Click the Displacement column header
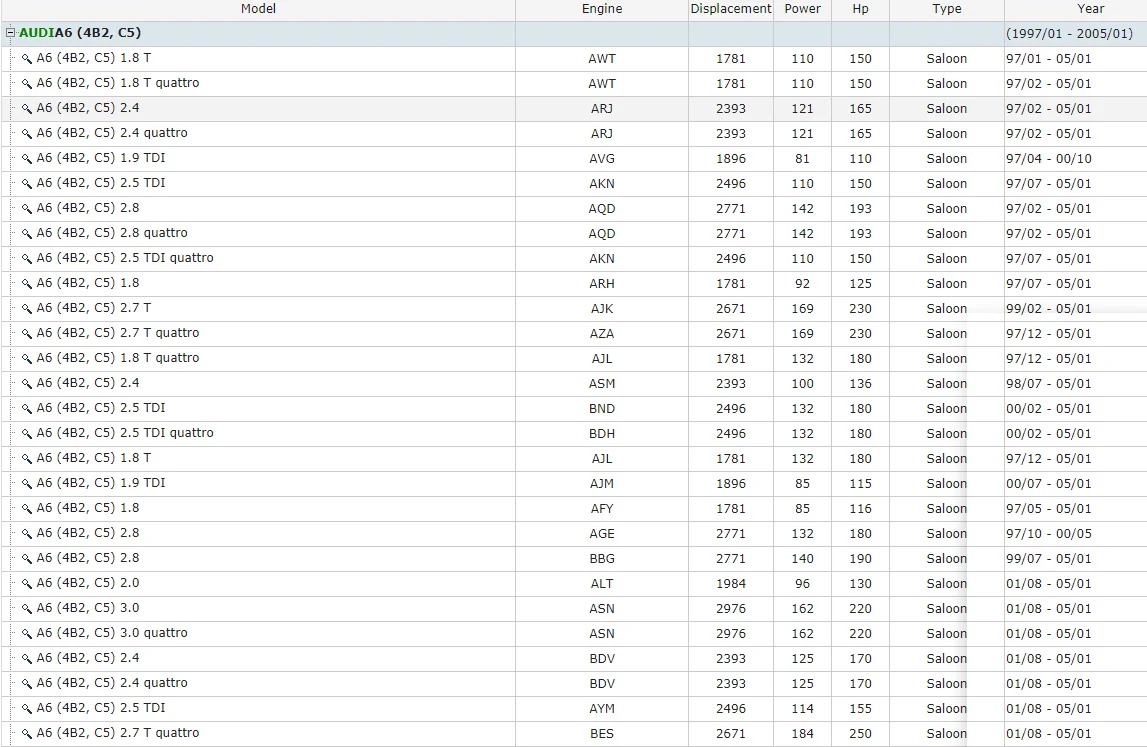The height and width of the screenshot is (747, 1147). (x=731, y=9)
